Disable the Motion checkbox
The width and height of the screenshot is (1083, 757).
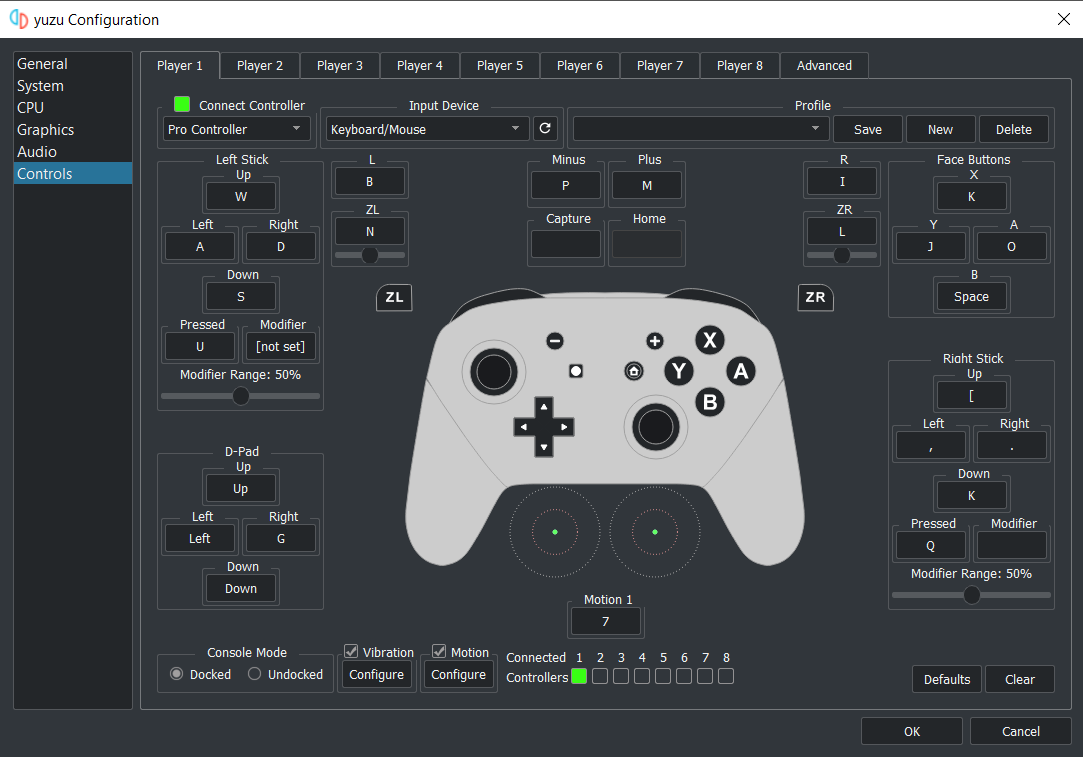point(438,651)
